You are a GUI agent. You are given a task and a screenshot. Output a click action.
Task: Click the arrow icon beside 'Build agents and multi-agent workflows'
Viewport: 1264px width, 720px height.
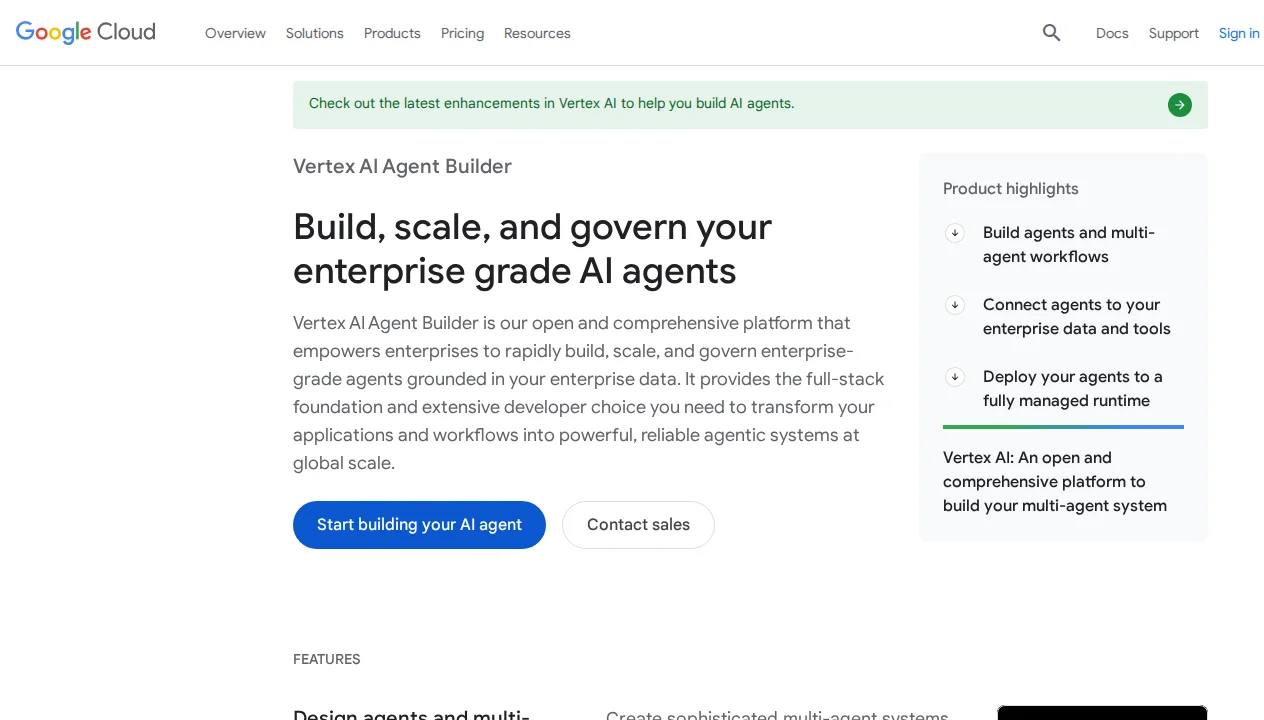click(x=955, y=233)
